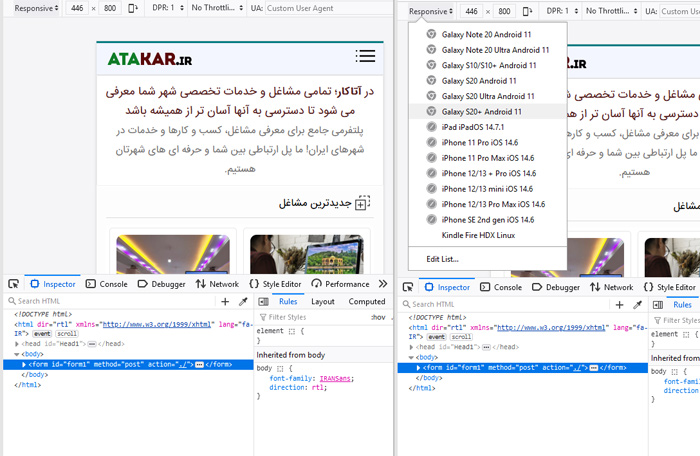Screen dimensions: 700x456
Task: Focus Filter Styles field in left devtools
Action: 312,317
